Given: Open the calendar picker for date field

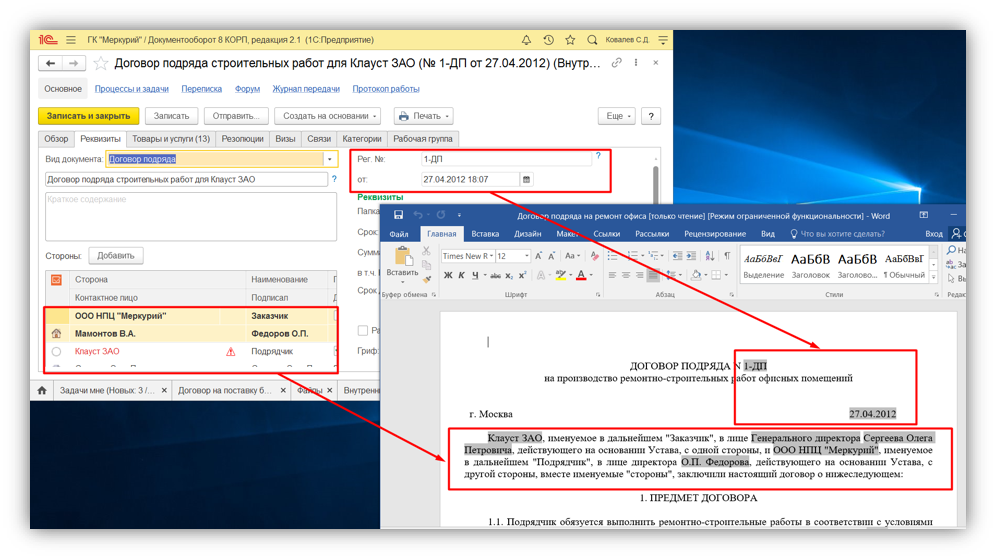Looking at the screenshot, I should click(526, 180).
